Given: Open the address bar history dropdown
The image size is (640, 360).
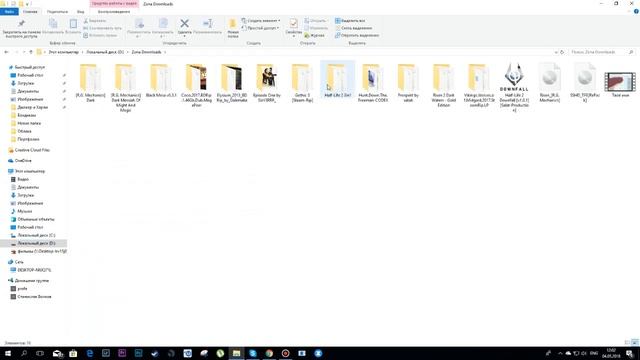Looking at the screenshot, I should click(x=556, y=52).
